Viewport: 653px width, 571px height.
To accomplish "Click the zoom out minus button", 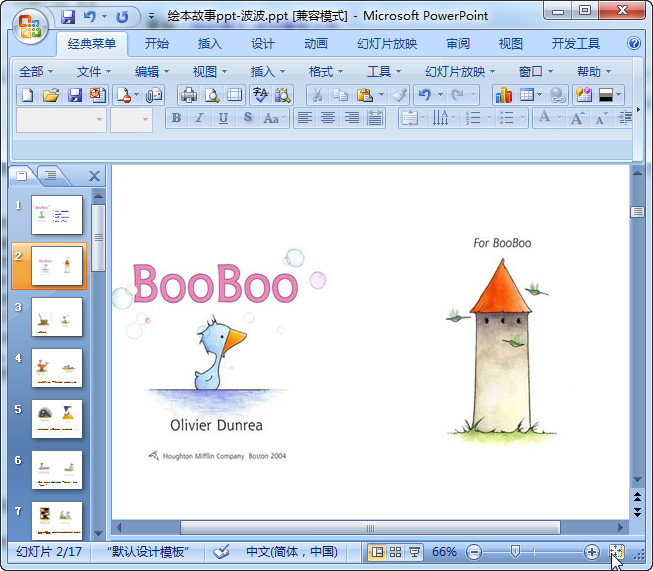I will tap(474, 552).
